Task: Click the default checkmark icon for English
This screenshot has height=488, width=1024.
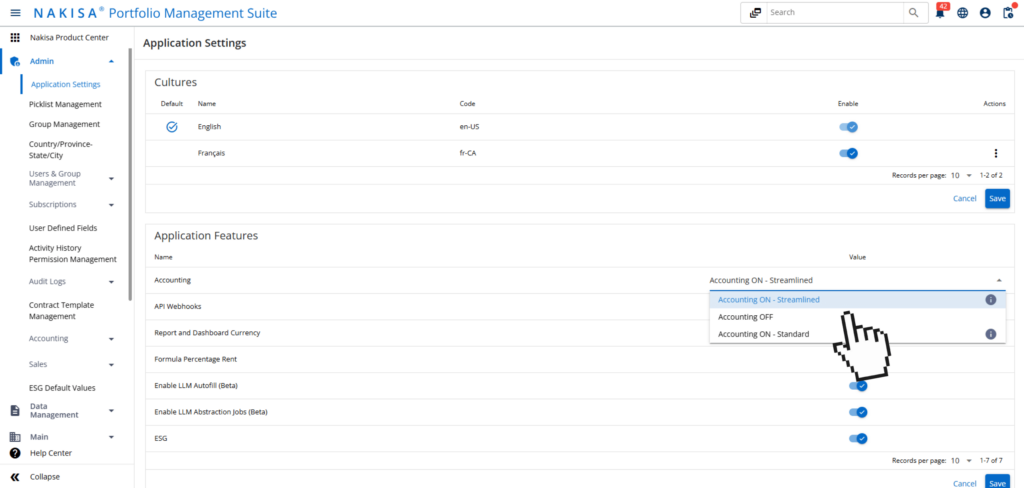Action: [x=172, y=127]
